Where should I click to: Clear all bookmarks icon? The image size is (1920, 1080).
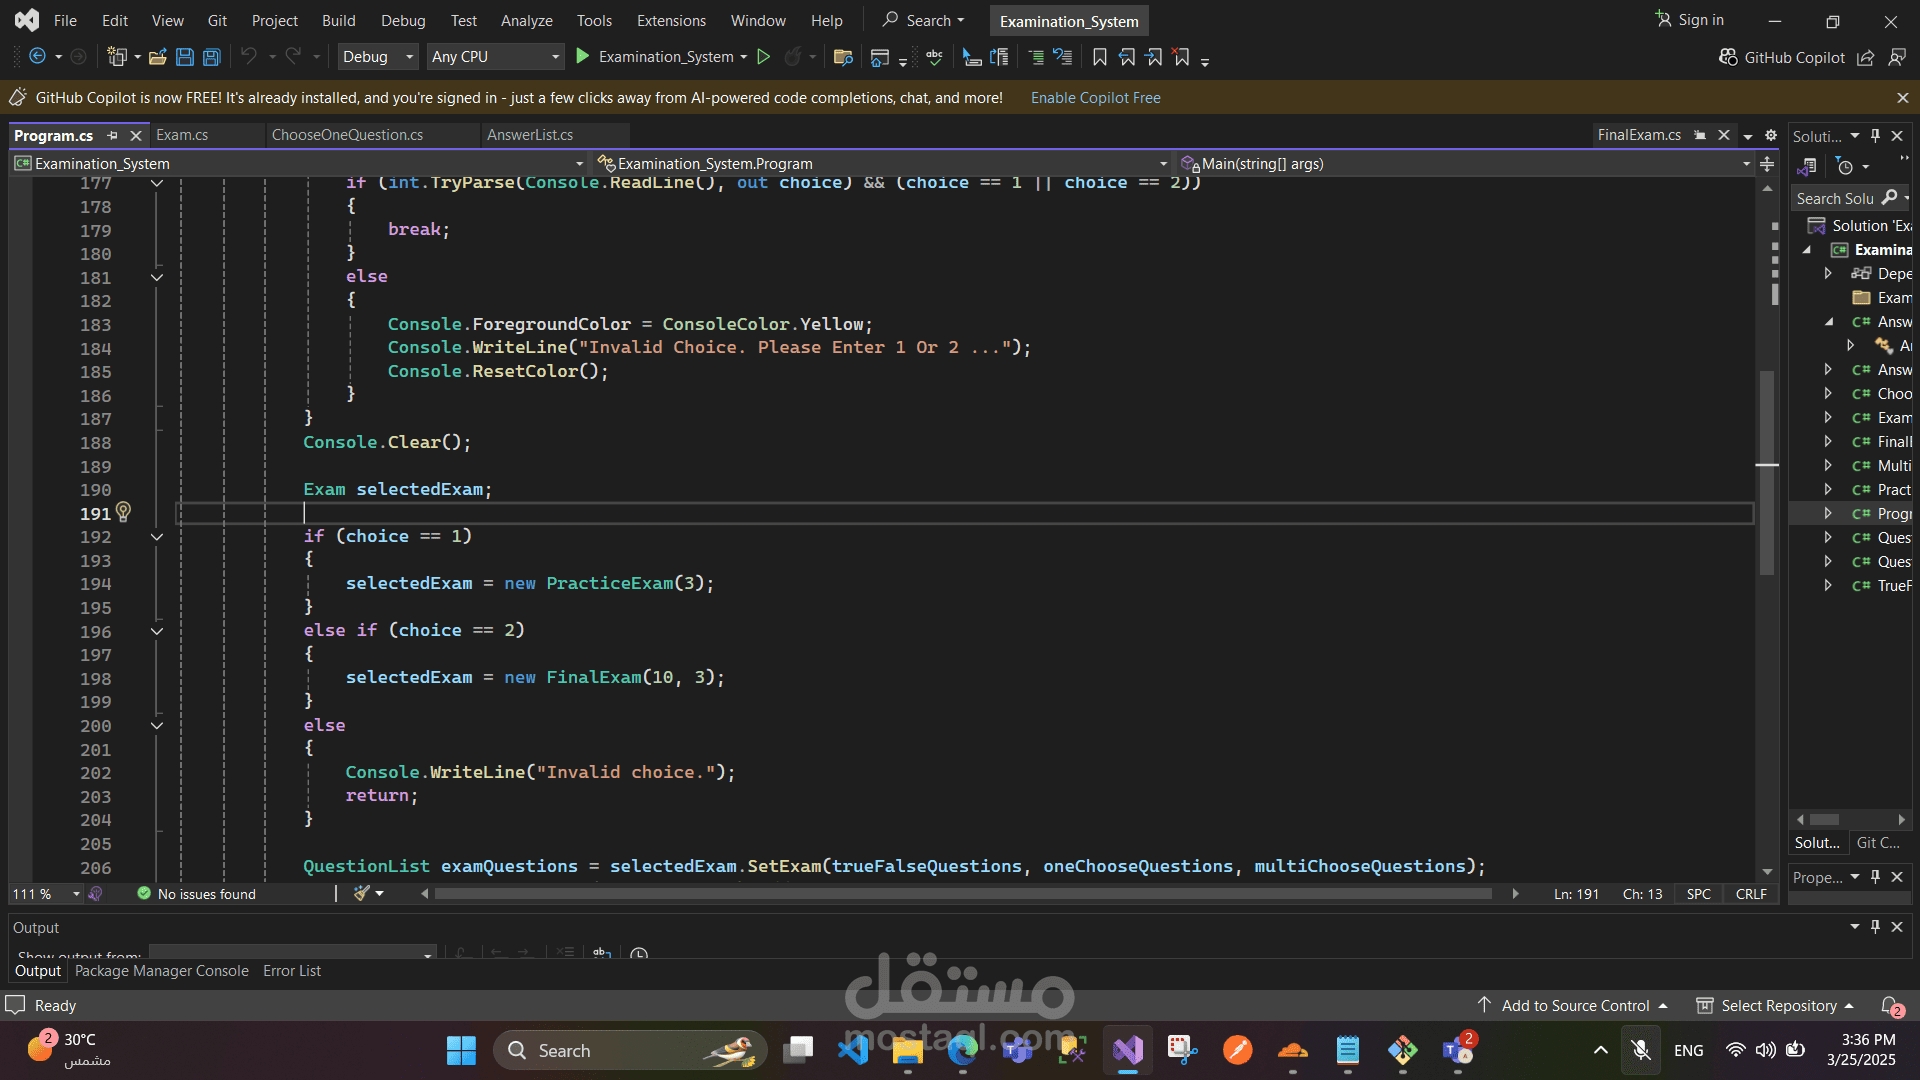[x=1182, y=57]
